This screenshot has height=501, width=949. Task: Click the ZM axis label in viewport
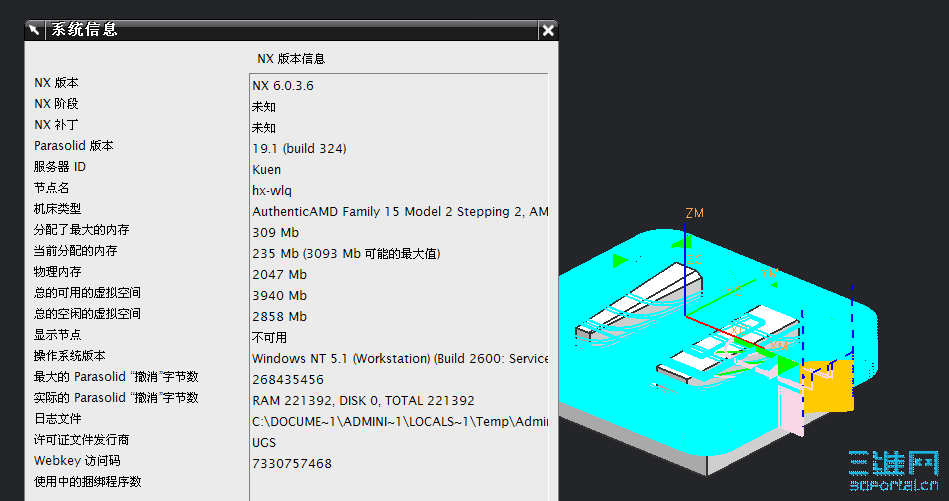[x=694, y=213]
